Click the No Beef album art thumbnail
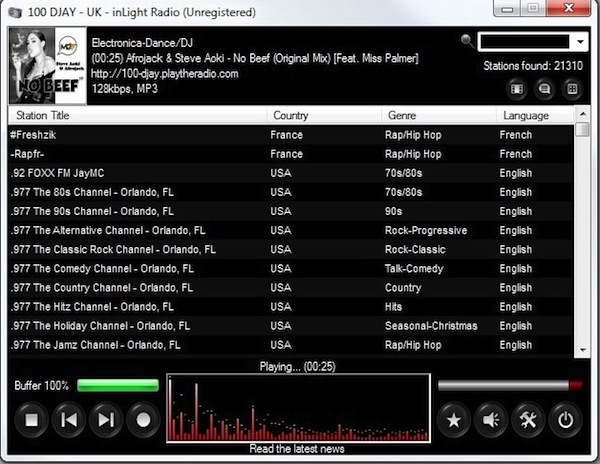The width and height of the screenshot is (600, 464). tap(47, 65)
